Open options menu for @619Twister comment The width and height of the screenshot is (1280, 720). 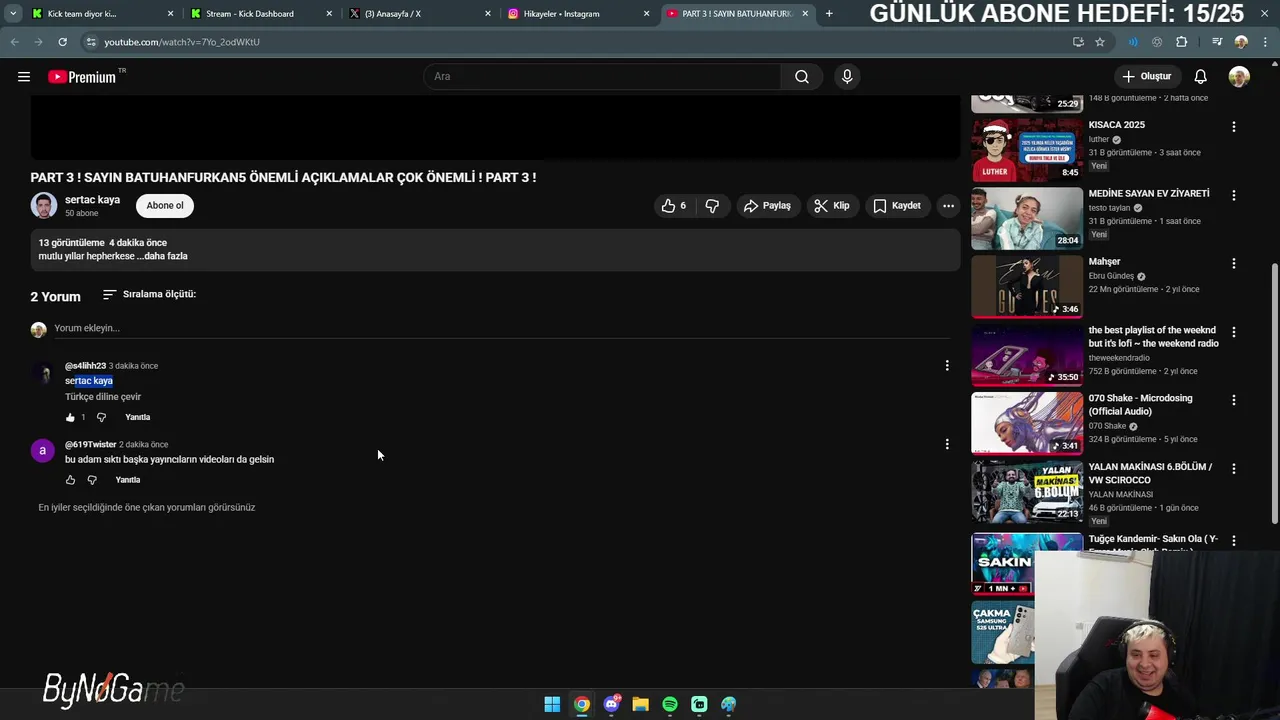[x=947, y=444]
